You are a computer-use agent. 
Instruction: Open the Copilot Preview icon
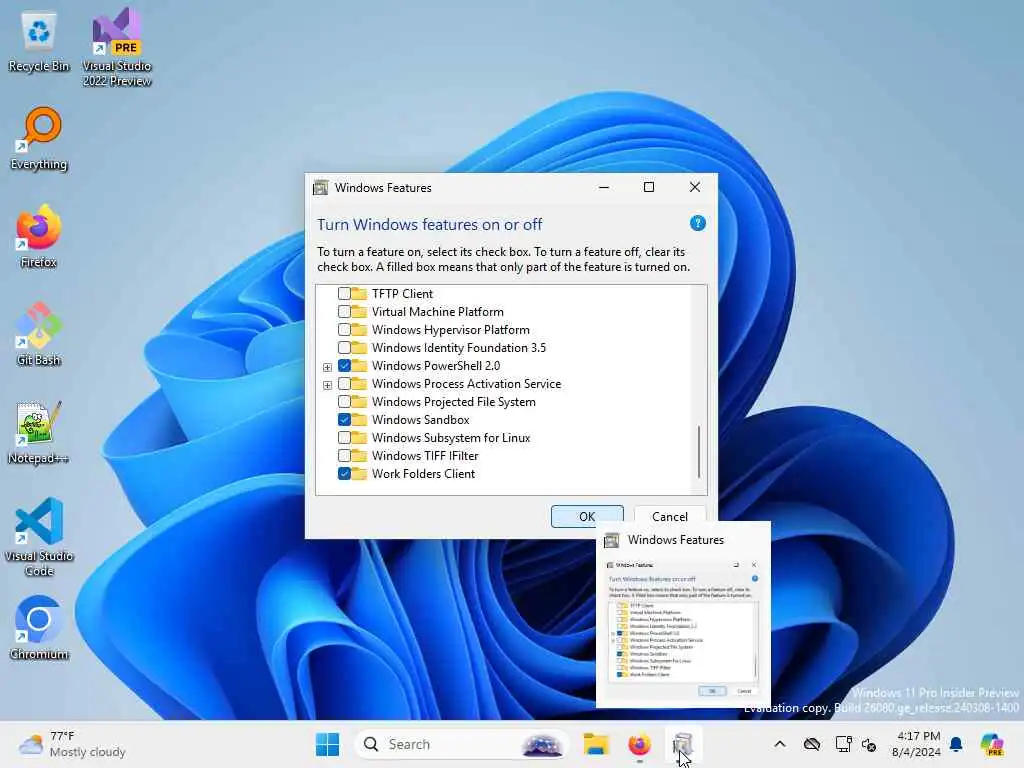[992, 744]
